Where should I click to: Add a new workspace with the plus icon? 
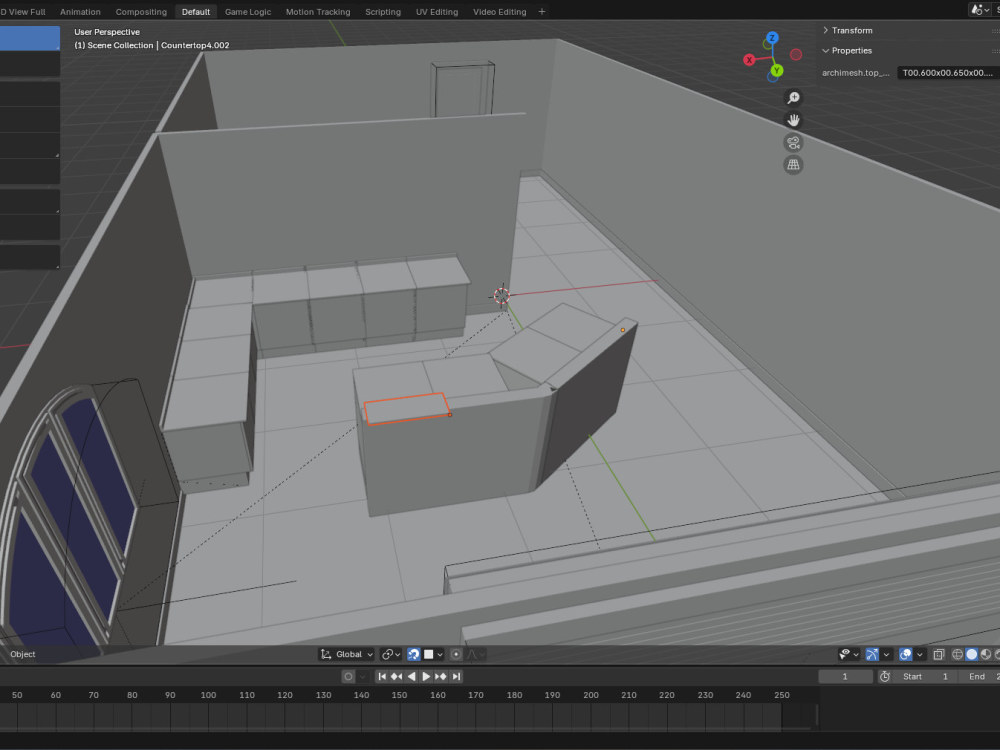pyautogui.click(x=541, y=11)
